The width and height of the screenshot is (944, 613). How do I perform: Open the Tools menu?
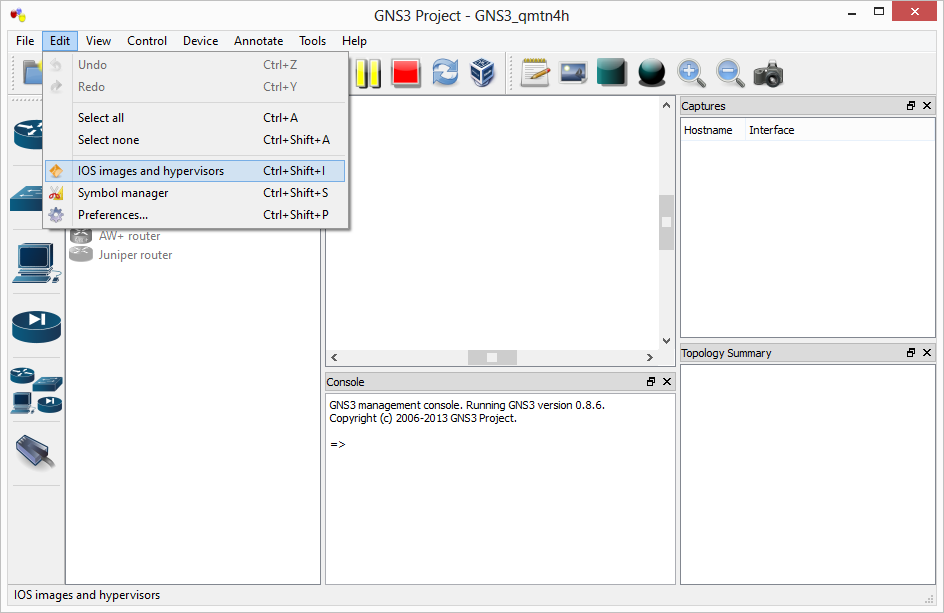point(312,40)
